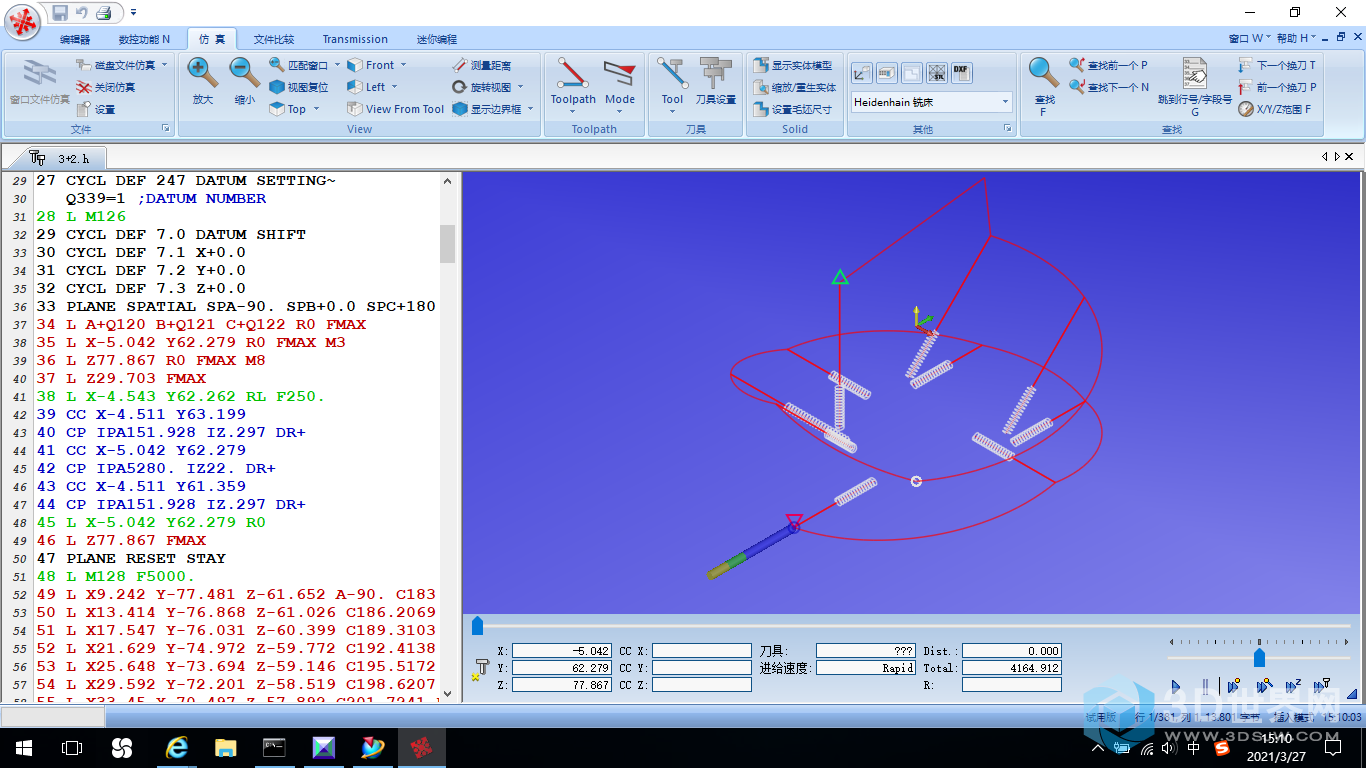Click the simulation speed slider handle

(1259, 657)
